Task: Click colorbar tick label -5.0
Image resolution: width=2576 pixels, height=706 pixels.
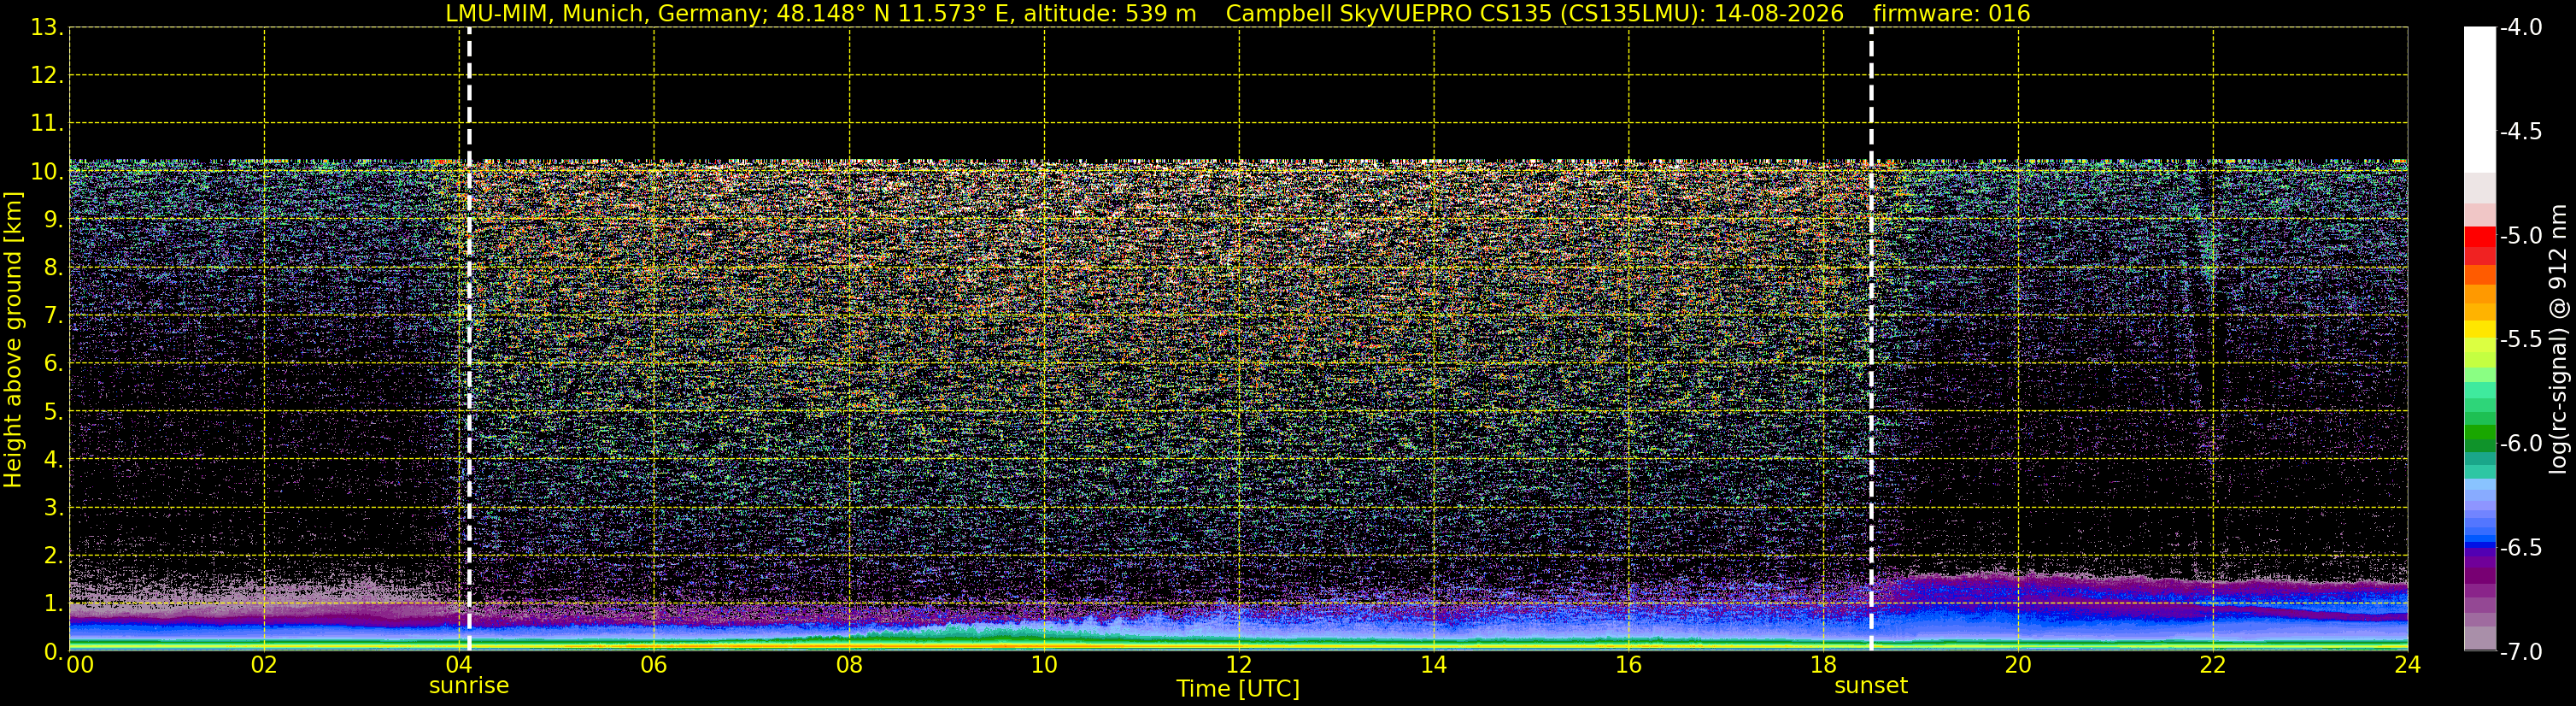Action: 2521,236
